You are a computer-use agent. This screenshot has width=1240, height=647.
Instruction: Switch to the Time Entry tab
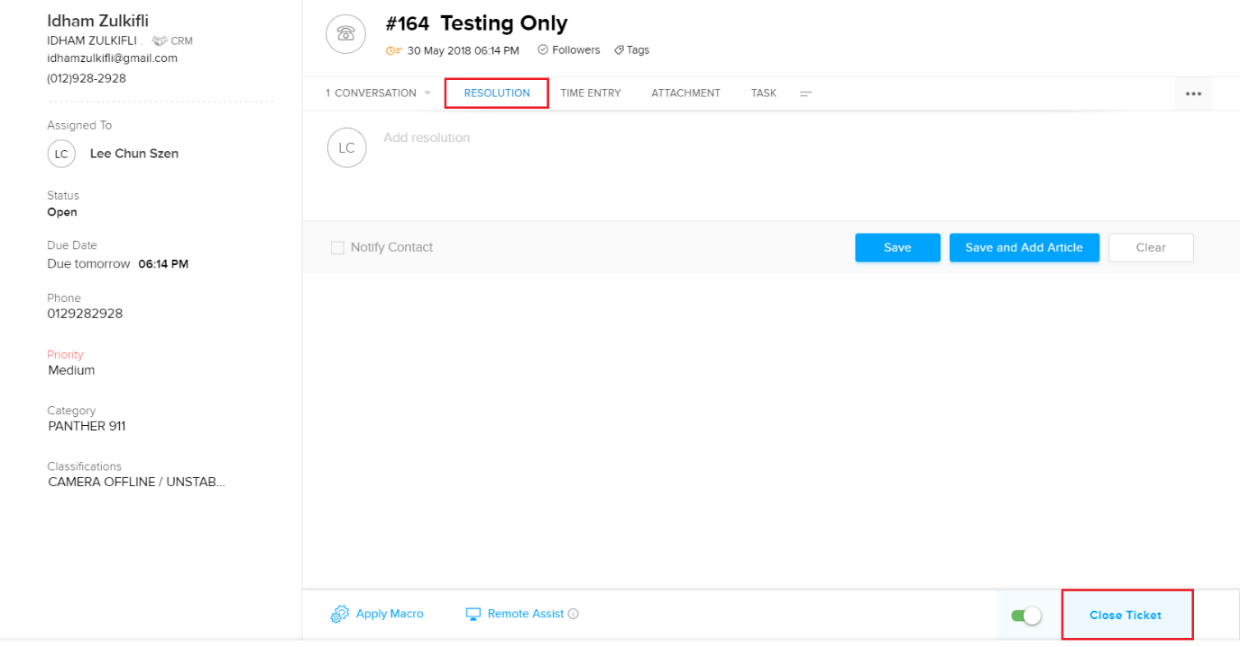590,93
